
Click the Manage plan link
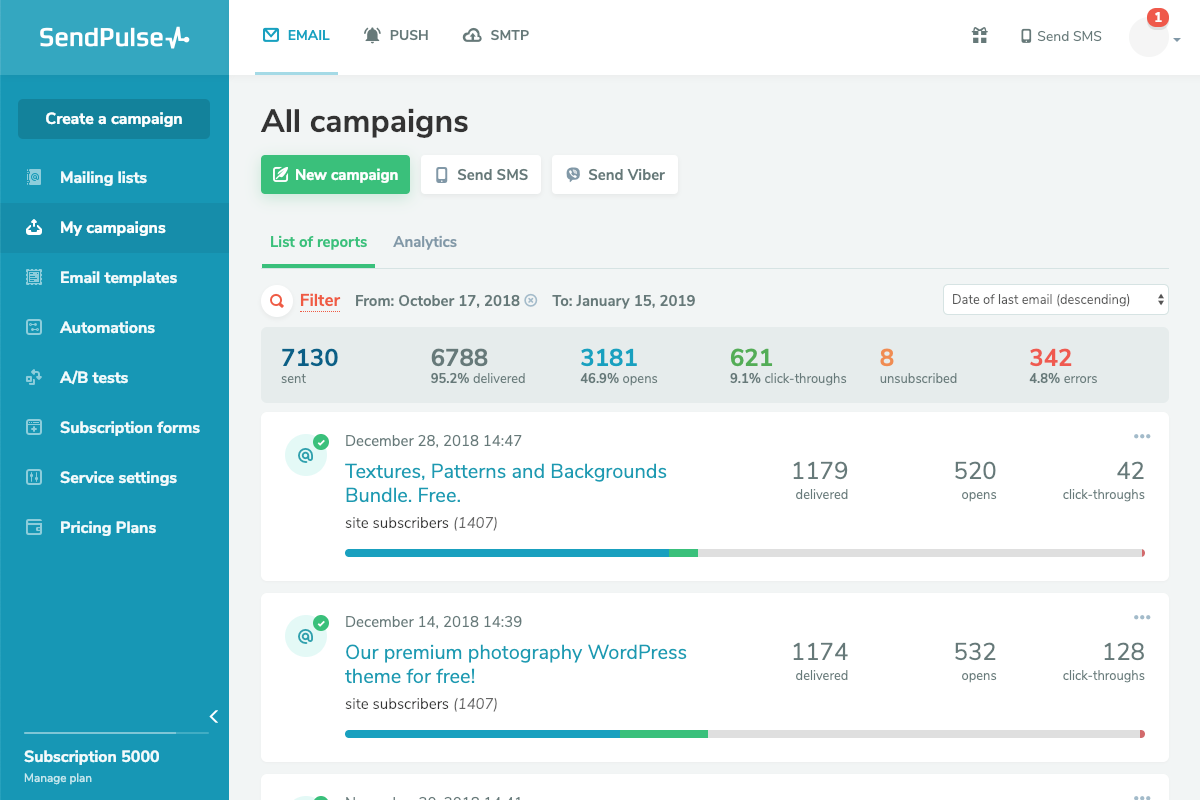point(58,778)
